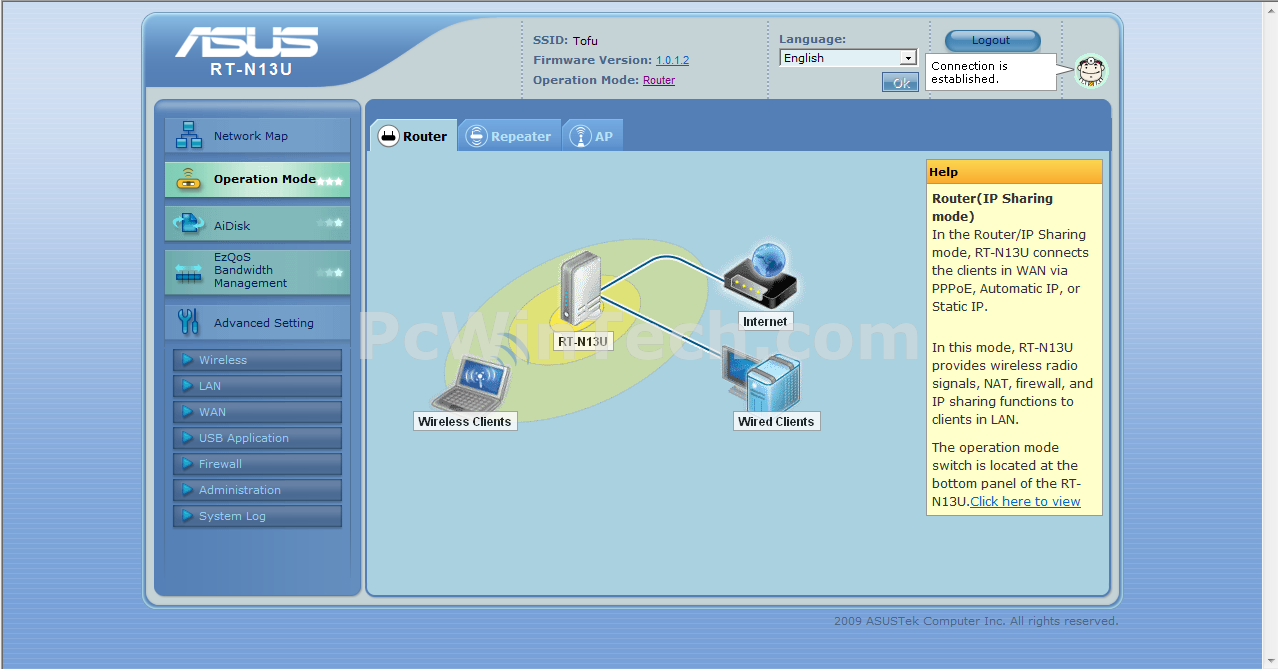Click the Help panel header
Viewport: 1278px width, 669px height.
click(x=1014, y=172)
